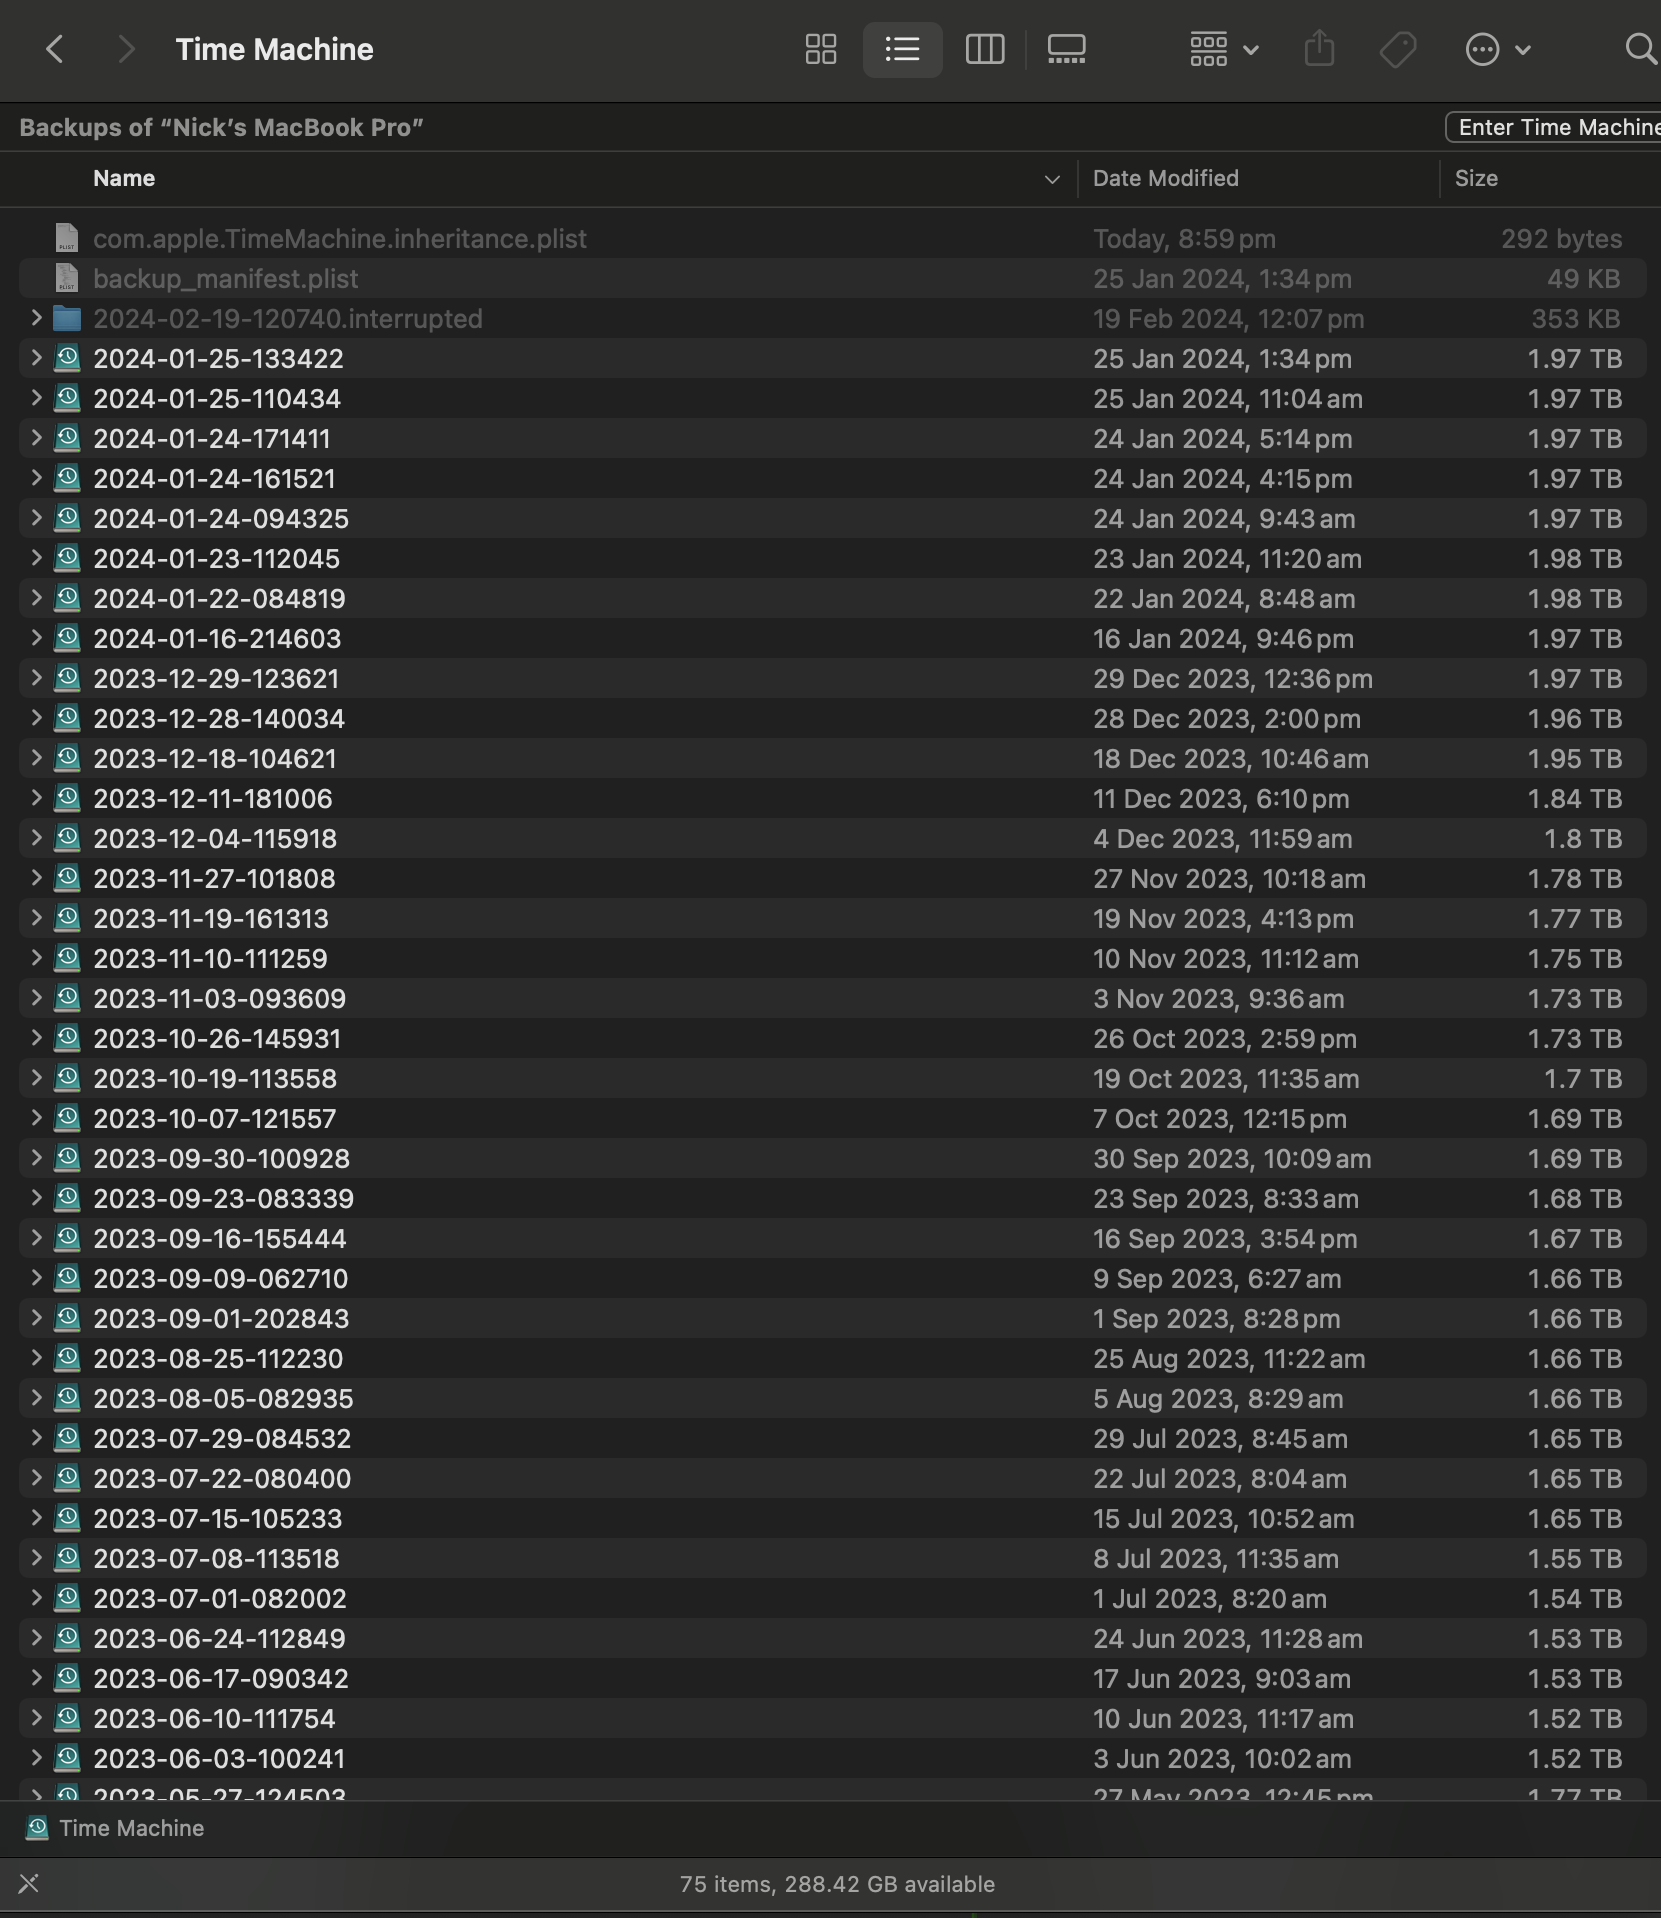Click the Share toolbar icon
Screen dimensions: 1661x1918
[x=1320, y=49]
